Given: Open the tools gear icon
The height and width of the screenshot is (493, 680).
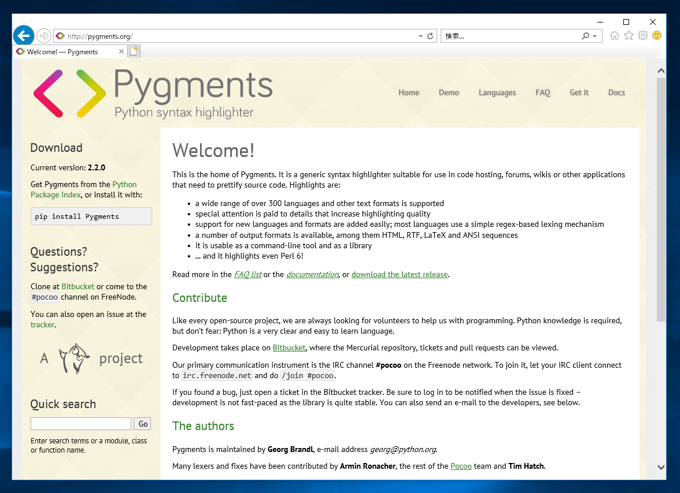Looking at the screenshot, I should click(643, 36).
